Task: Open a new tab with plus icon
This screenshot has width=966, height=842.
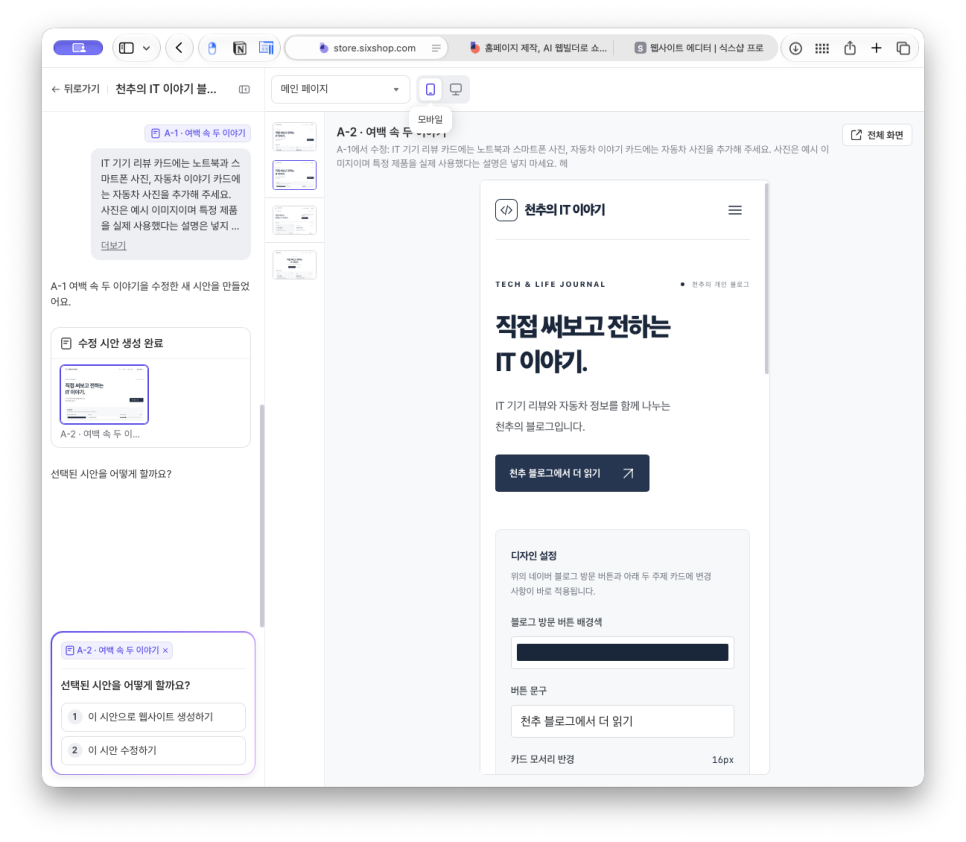Action: point(876,47)
